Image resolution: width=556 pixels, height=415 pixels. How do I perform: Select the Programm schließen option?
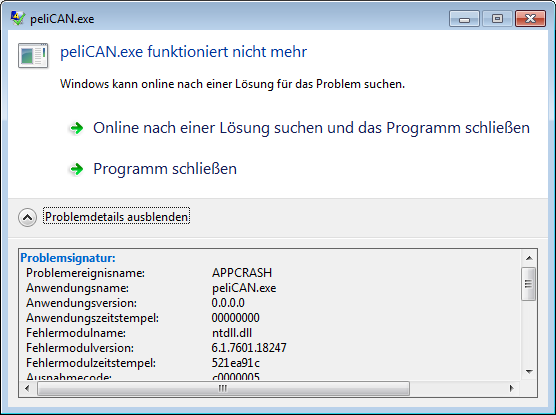tap(165, 169)
